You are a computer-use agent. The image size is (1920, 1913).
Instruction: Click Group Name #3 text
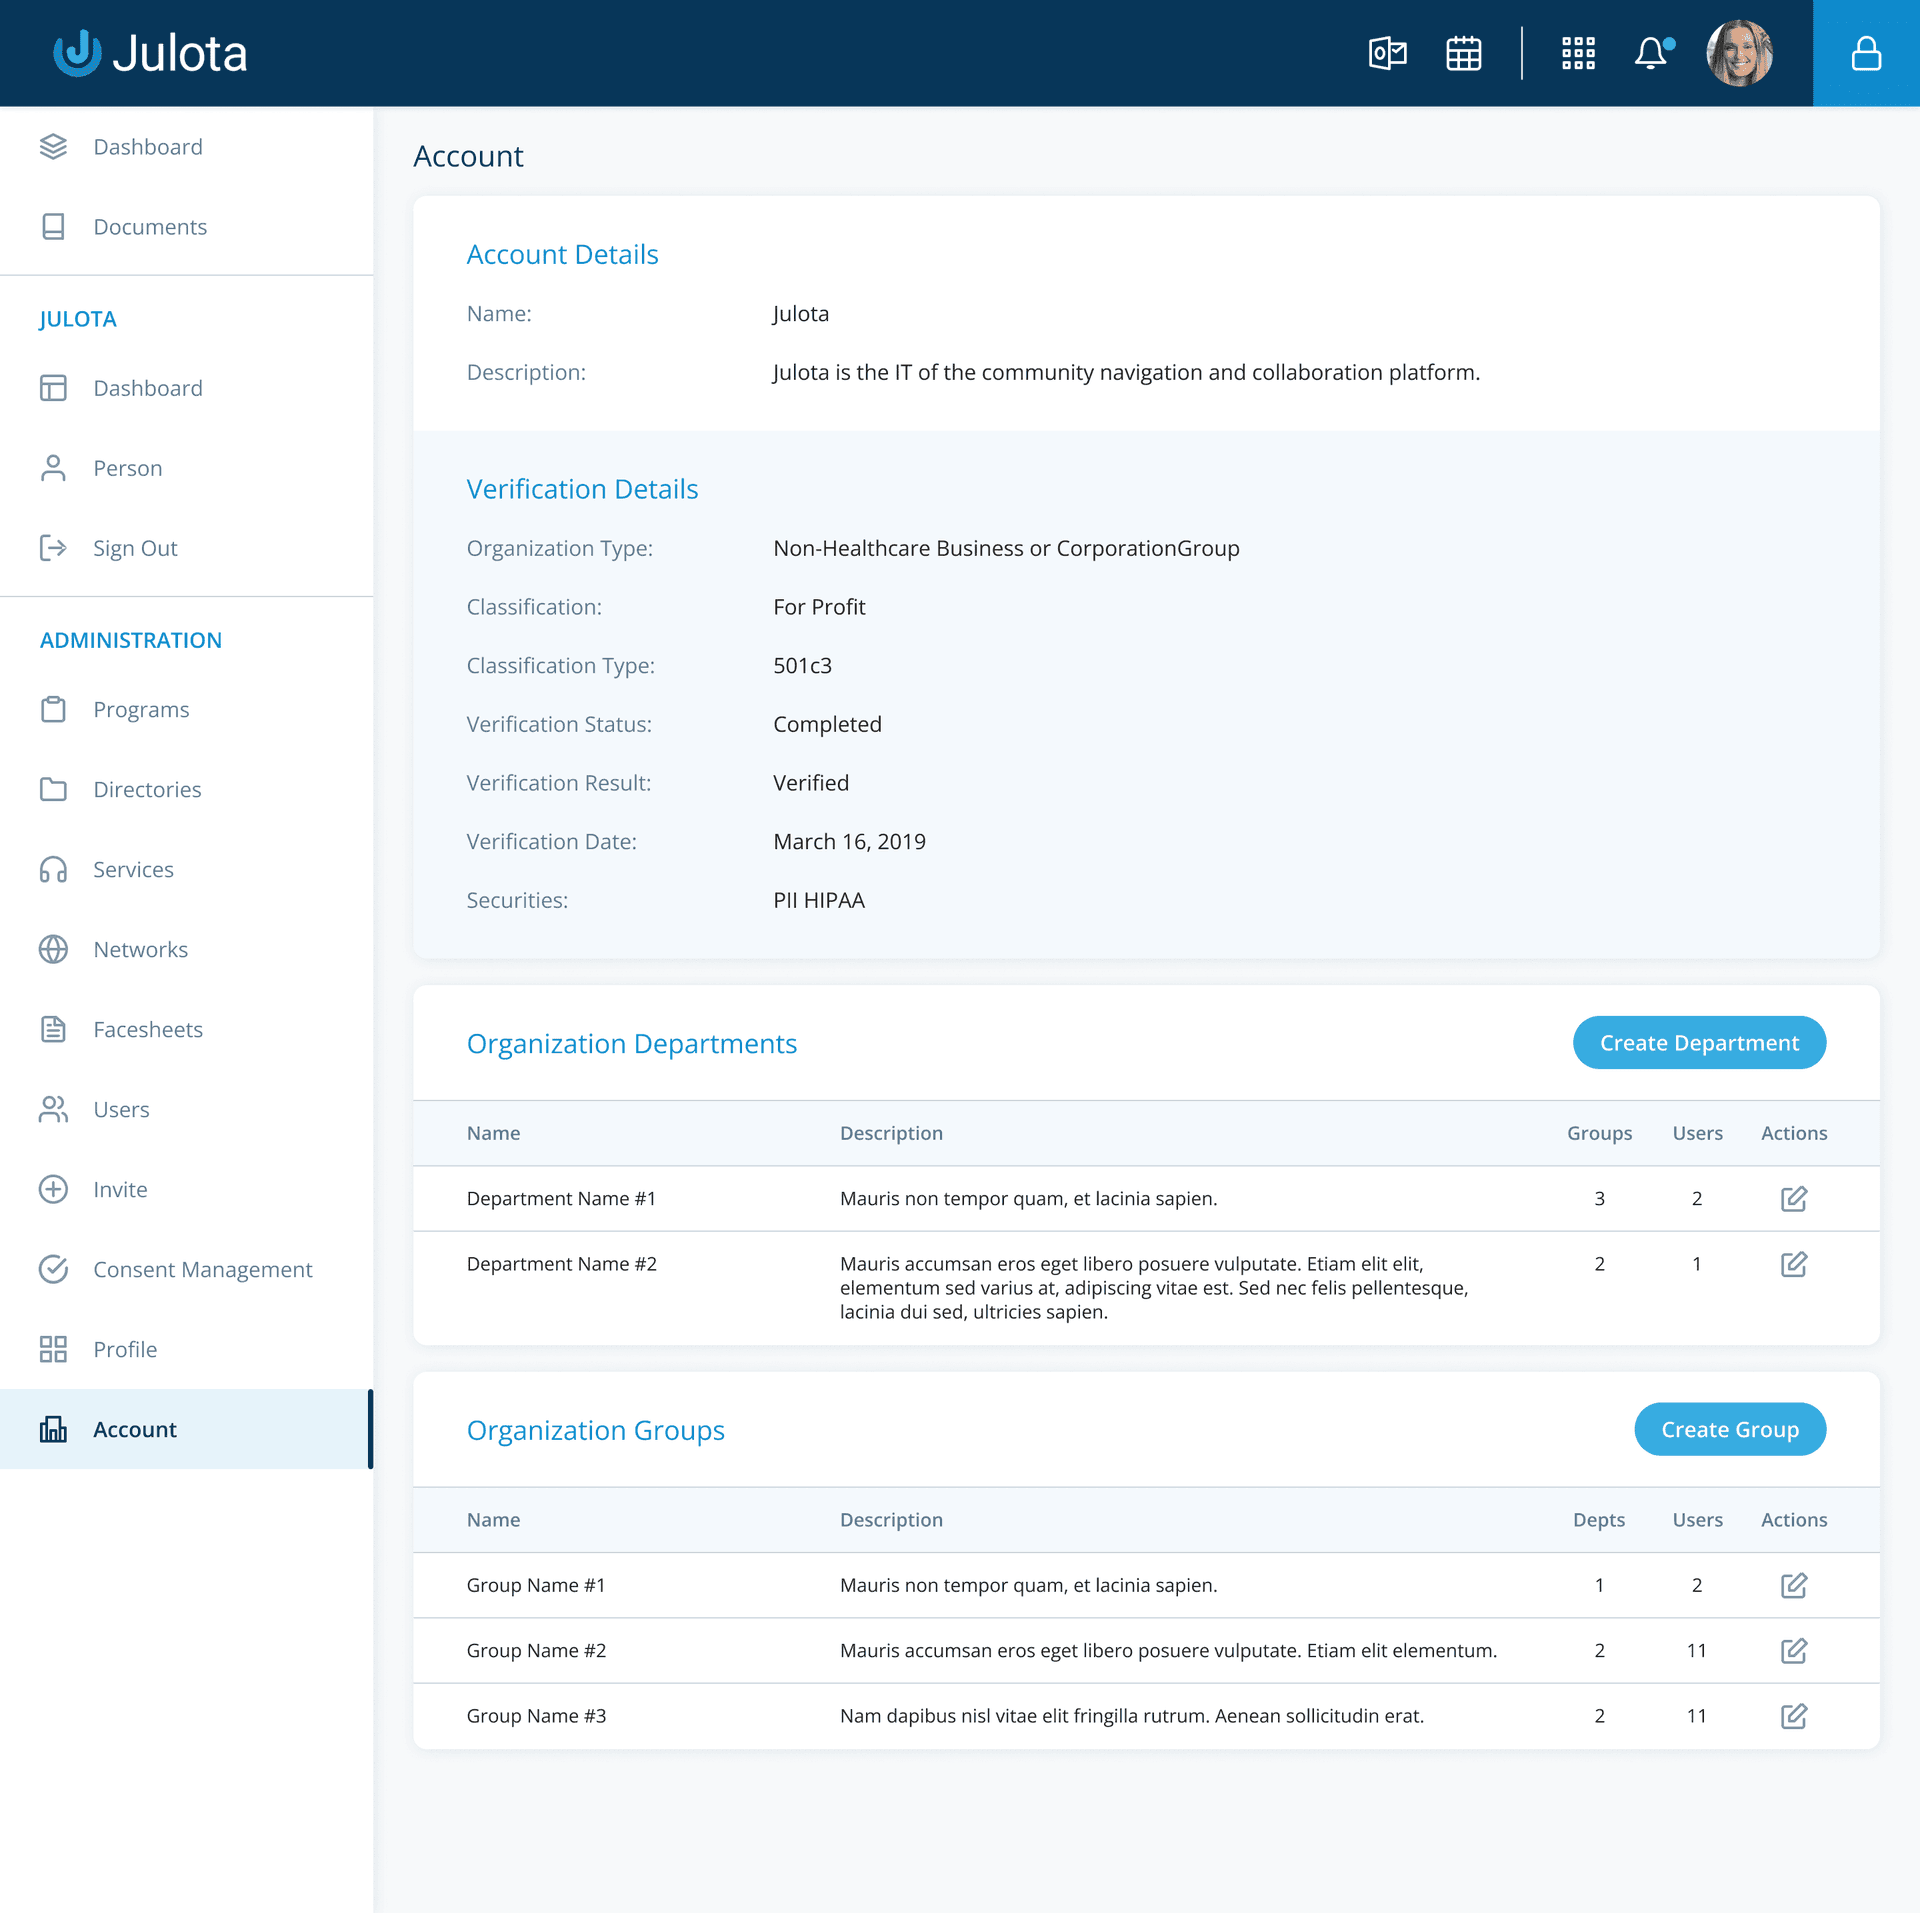pyautogui.click(x=536, y=1716)
